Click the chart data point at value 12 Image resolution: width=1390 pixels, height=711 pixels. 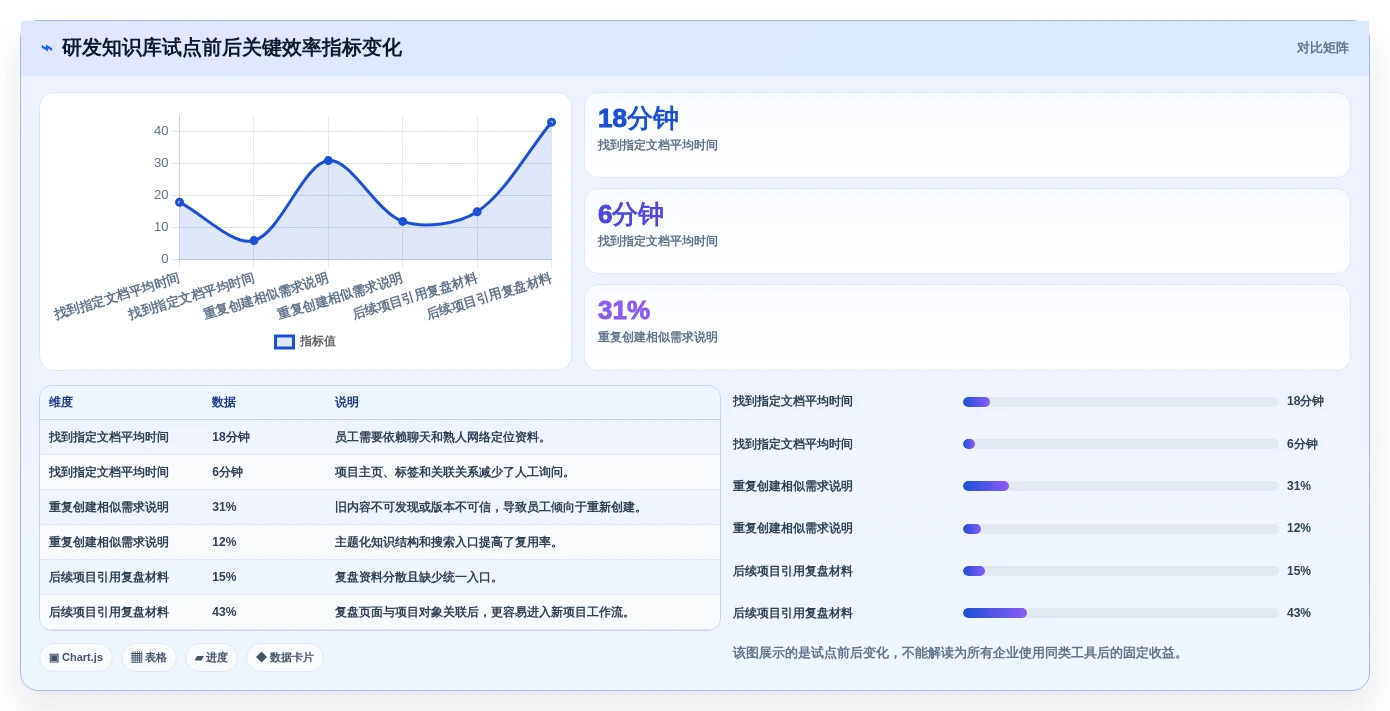403,221
